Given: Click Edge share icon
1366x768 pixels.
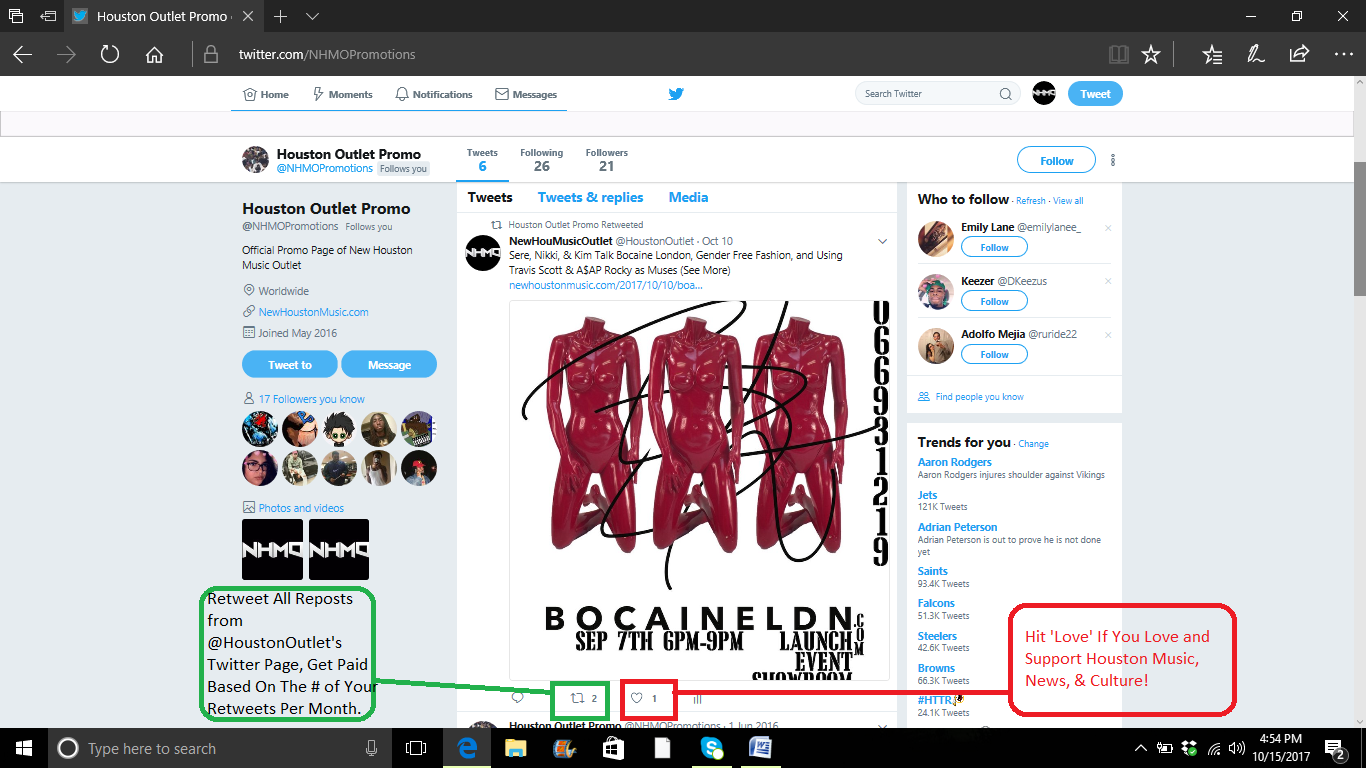Looking at the screenshot, I should click(1299, 54).
